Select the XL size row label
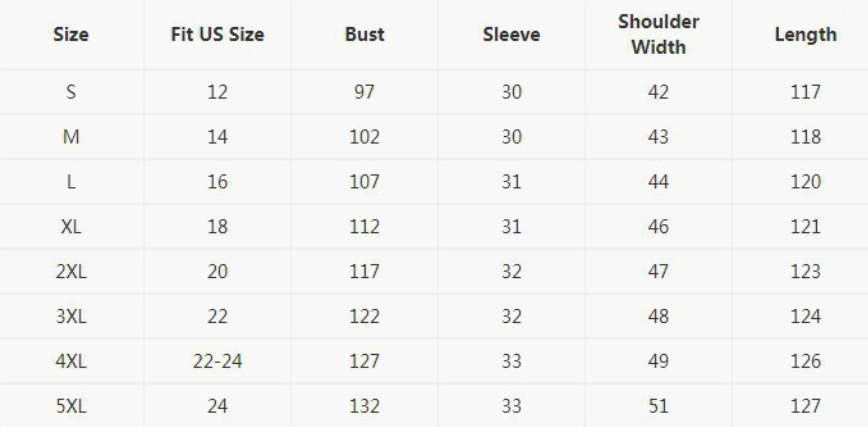 coord(72,227)
